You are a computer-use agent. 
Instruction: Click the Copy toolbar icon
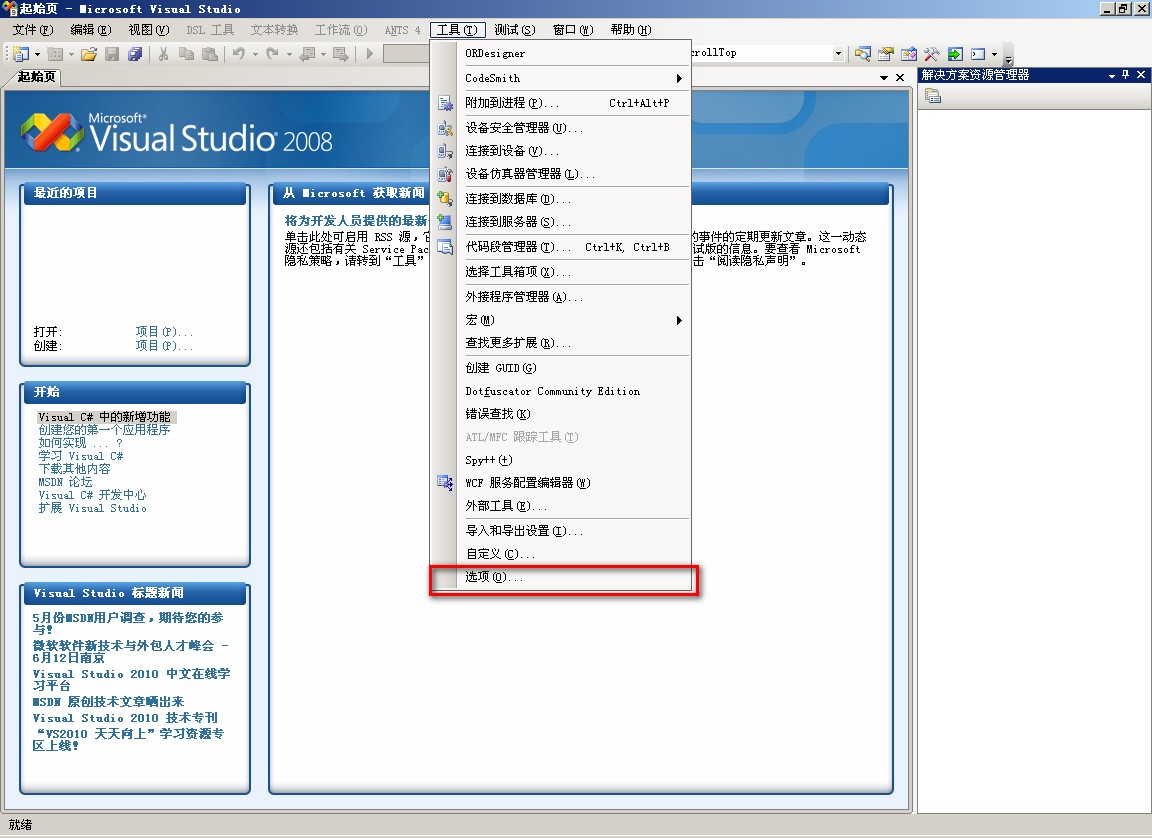(187, 54)
